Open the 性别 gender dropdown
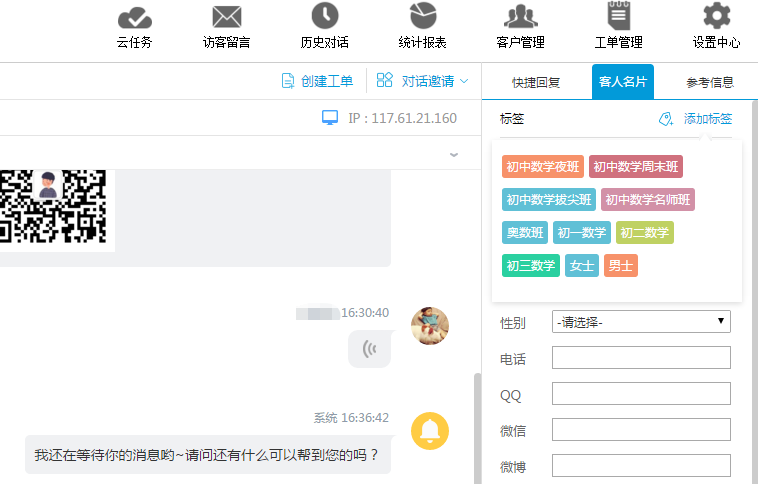758x484 pixels. coord(641,322)
